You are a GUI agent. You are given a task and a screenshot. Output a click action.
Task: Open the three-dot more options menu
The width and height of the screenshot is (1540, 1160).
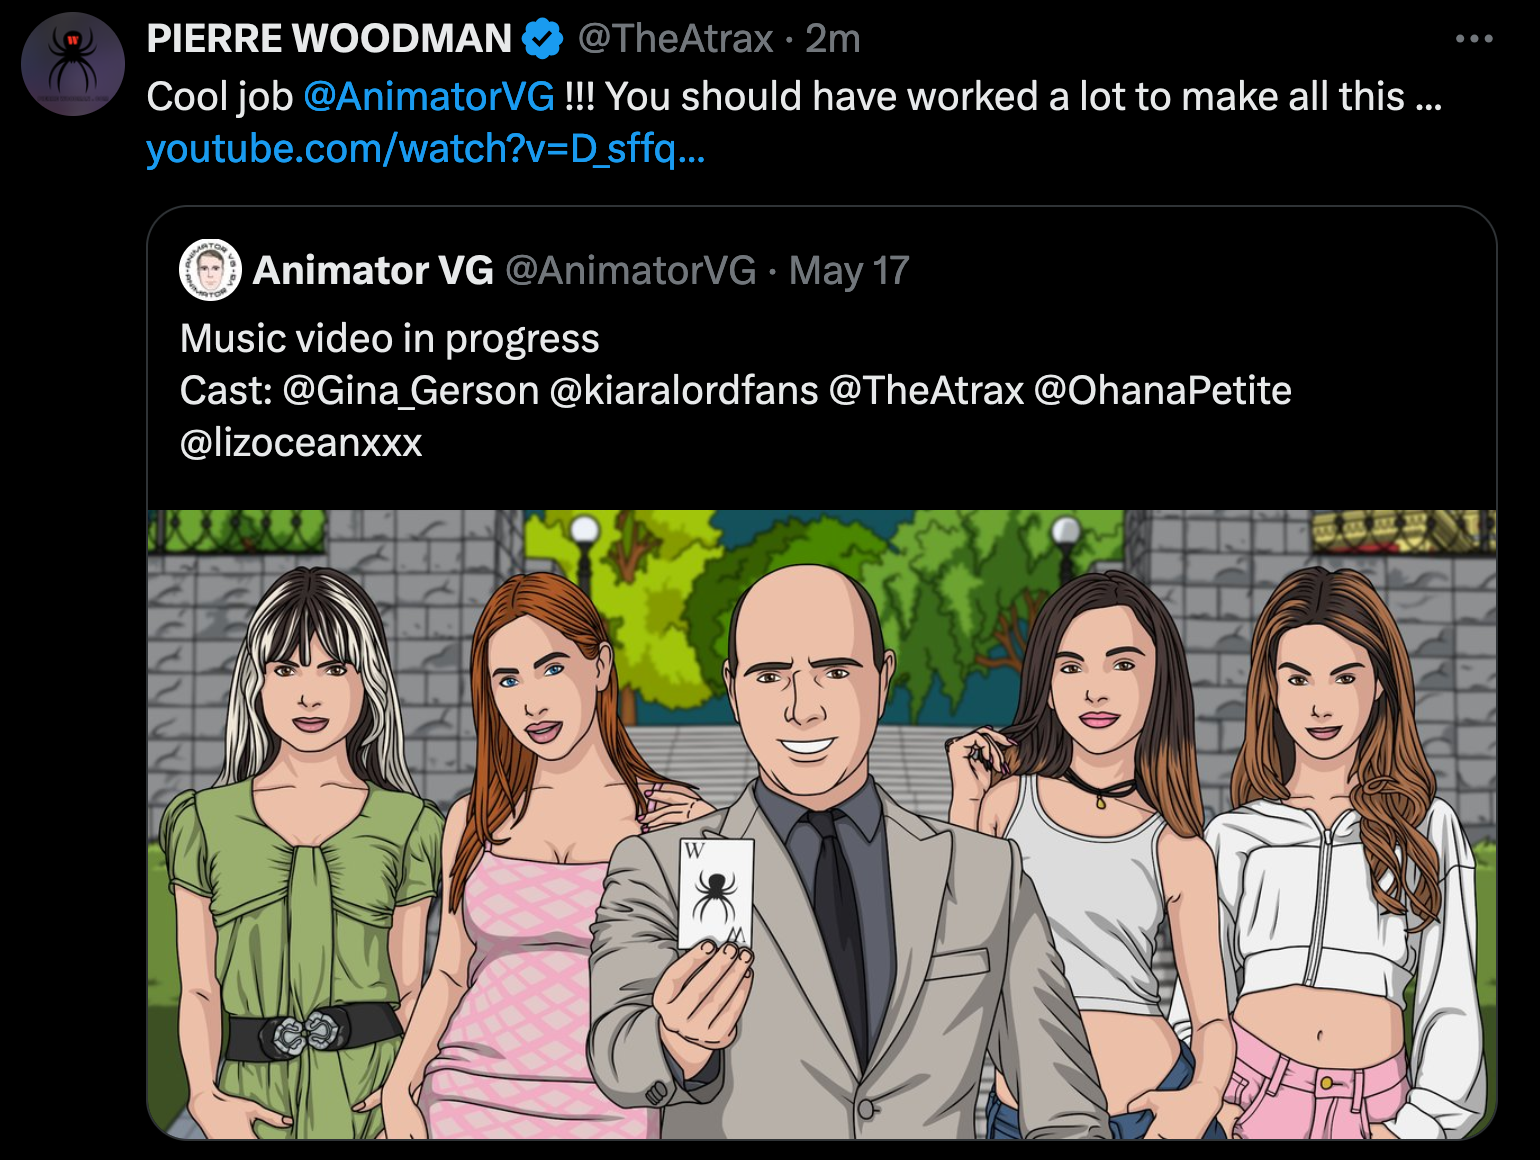coord(1474,39)
